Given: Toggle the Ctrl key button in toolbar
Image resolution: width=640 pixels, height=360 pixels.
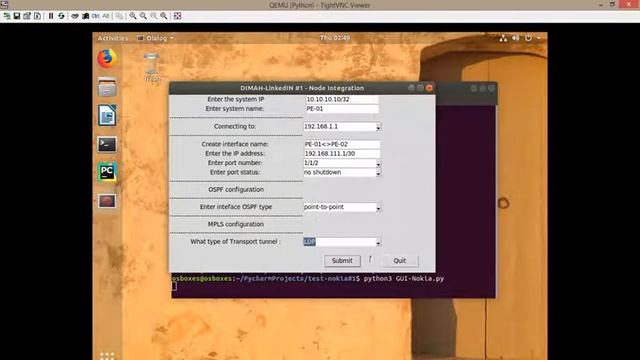Looking at the screenshot, I should coord(96,16).
